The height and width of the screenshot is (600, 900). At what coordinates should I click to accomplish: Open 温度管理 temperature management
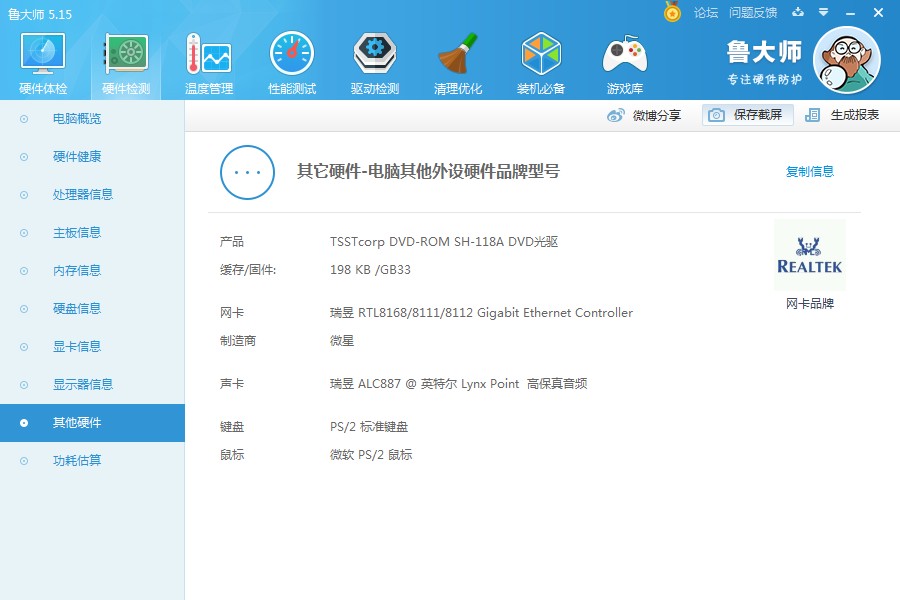209,63
